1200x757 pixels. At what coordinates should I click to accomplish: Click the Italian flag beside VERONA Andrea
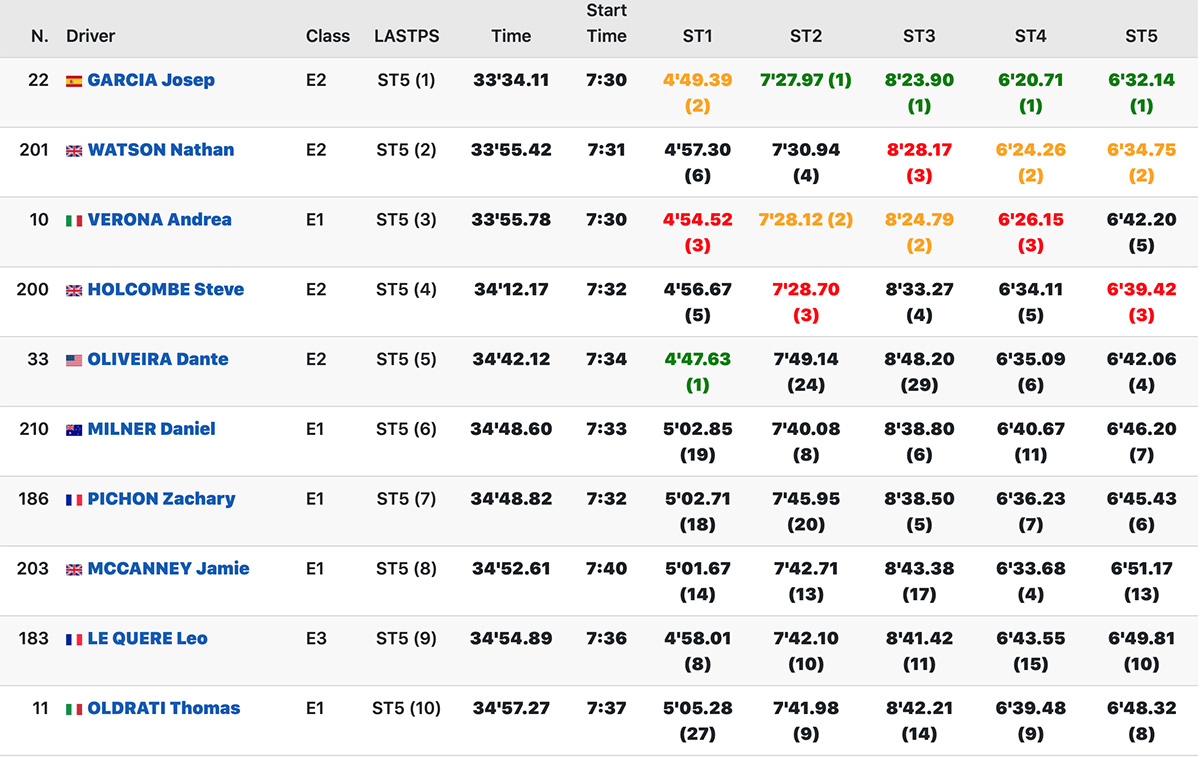point(74,221)
